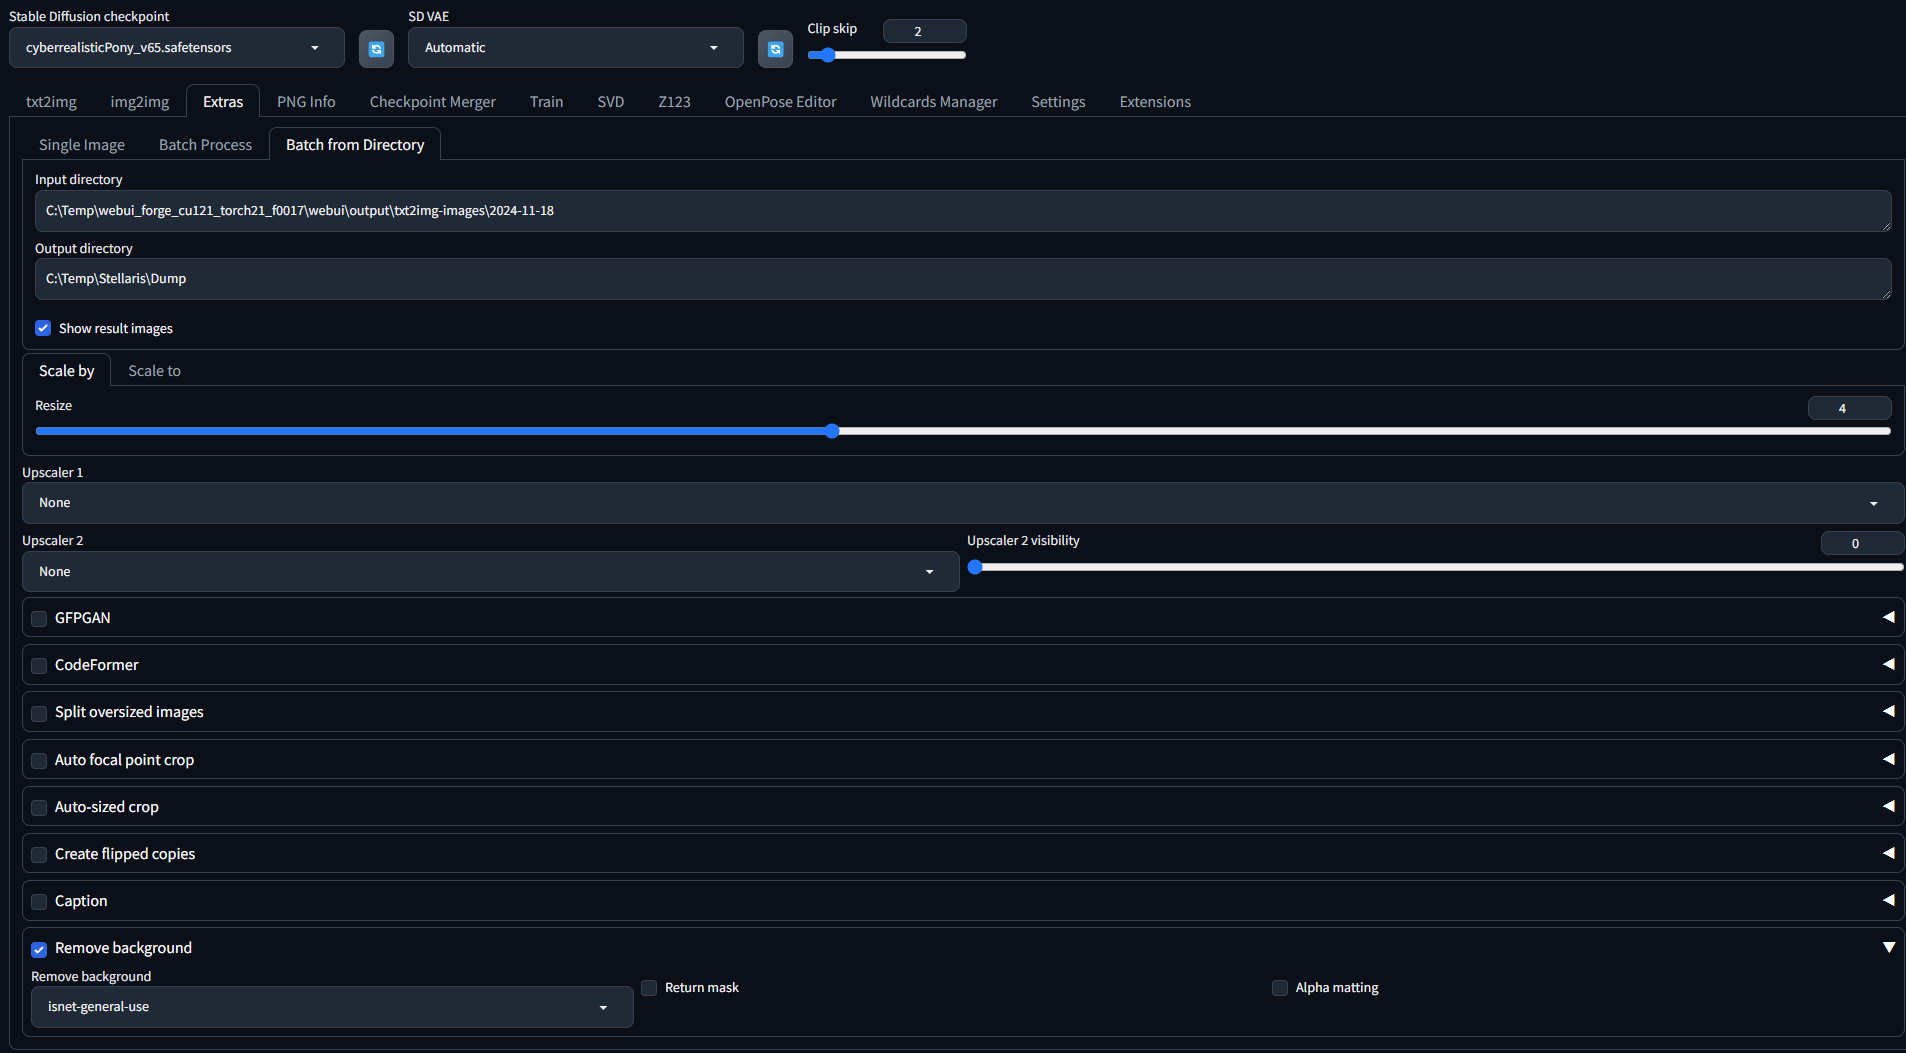The height and width of the screenshot is (1053, 1906).
Task: Click the Input directory text field
Action: click(963, 211)
